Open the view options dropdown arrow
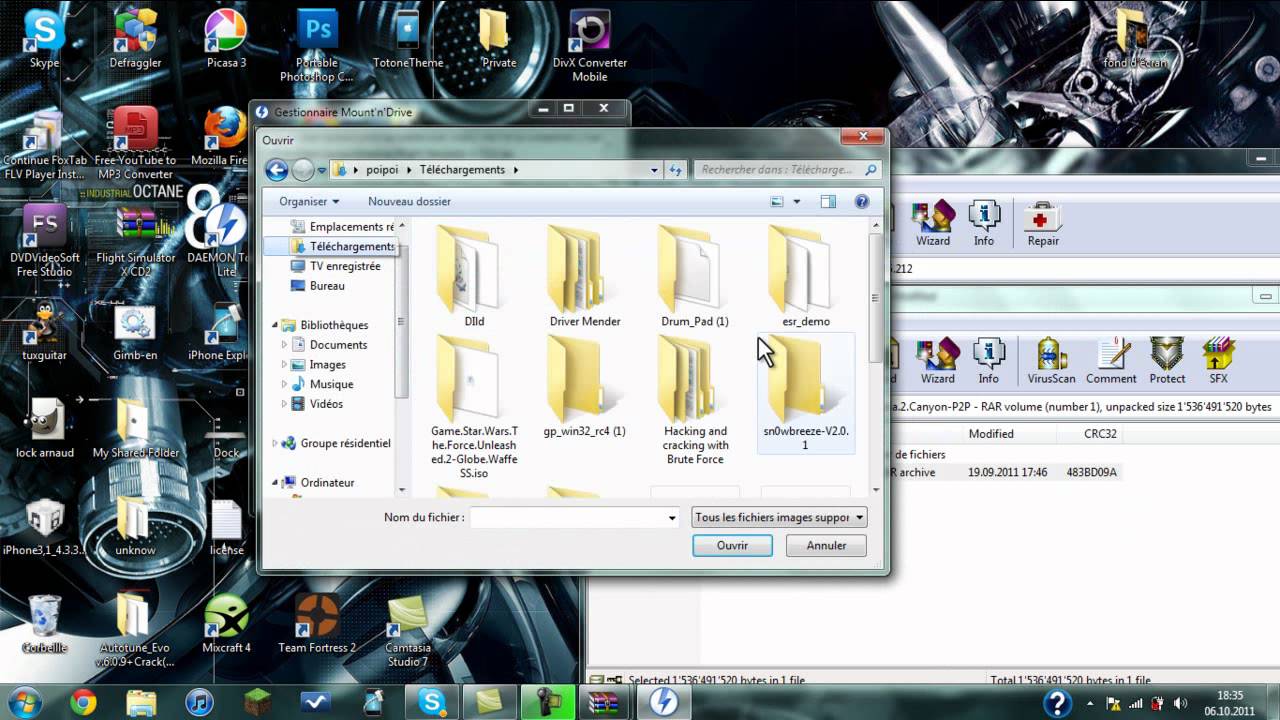Image resolution: width=1280 pixels, height=720 pixels. pyautogui.click(x=797, y=201)
